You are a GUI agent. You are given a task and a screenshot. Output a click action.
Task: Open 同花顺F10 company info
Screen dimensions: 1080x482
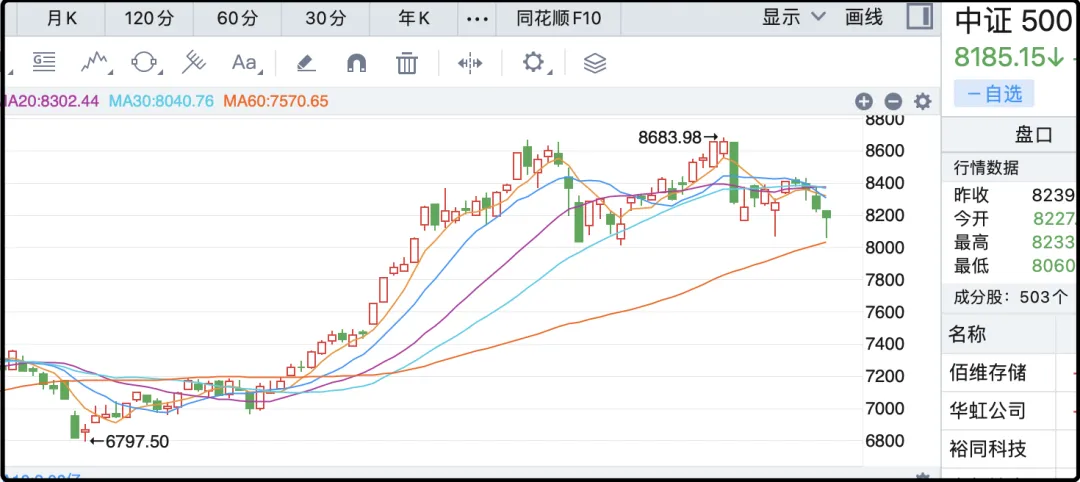559,18
